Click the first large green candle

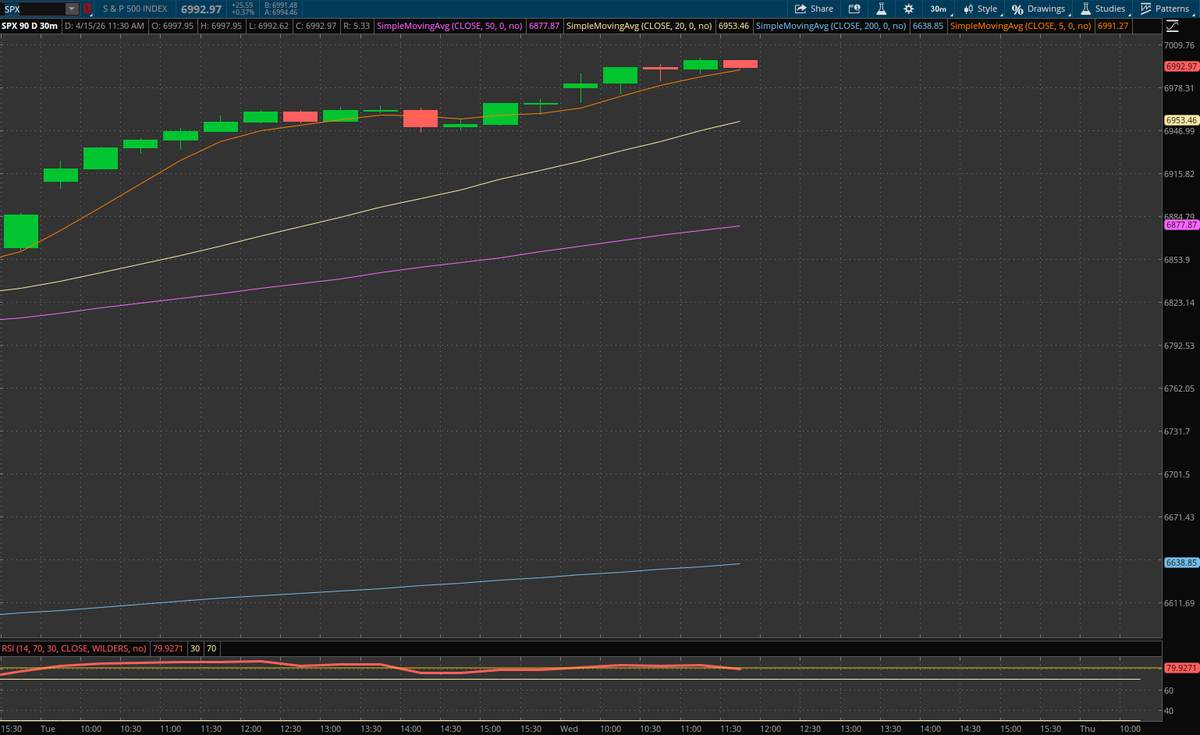tap(20, 231)
